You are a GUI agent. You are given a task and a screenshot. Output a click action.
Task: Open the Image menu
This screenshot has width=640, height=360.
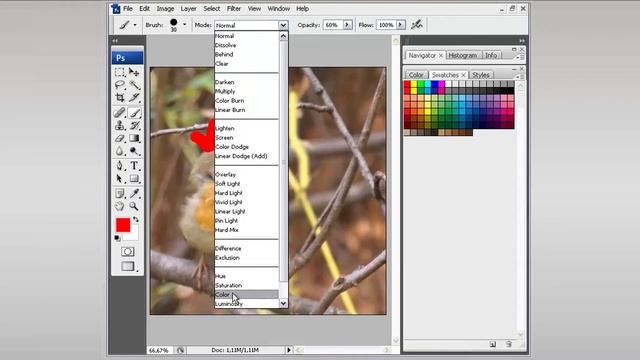point(165,9)
